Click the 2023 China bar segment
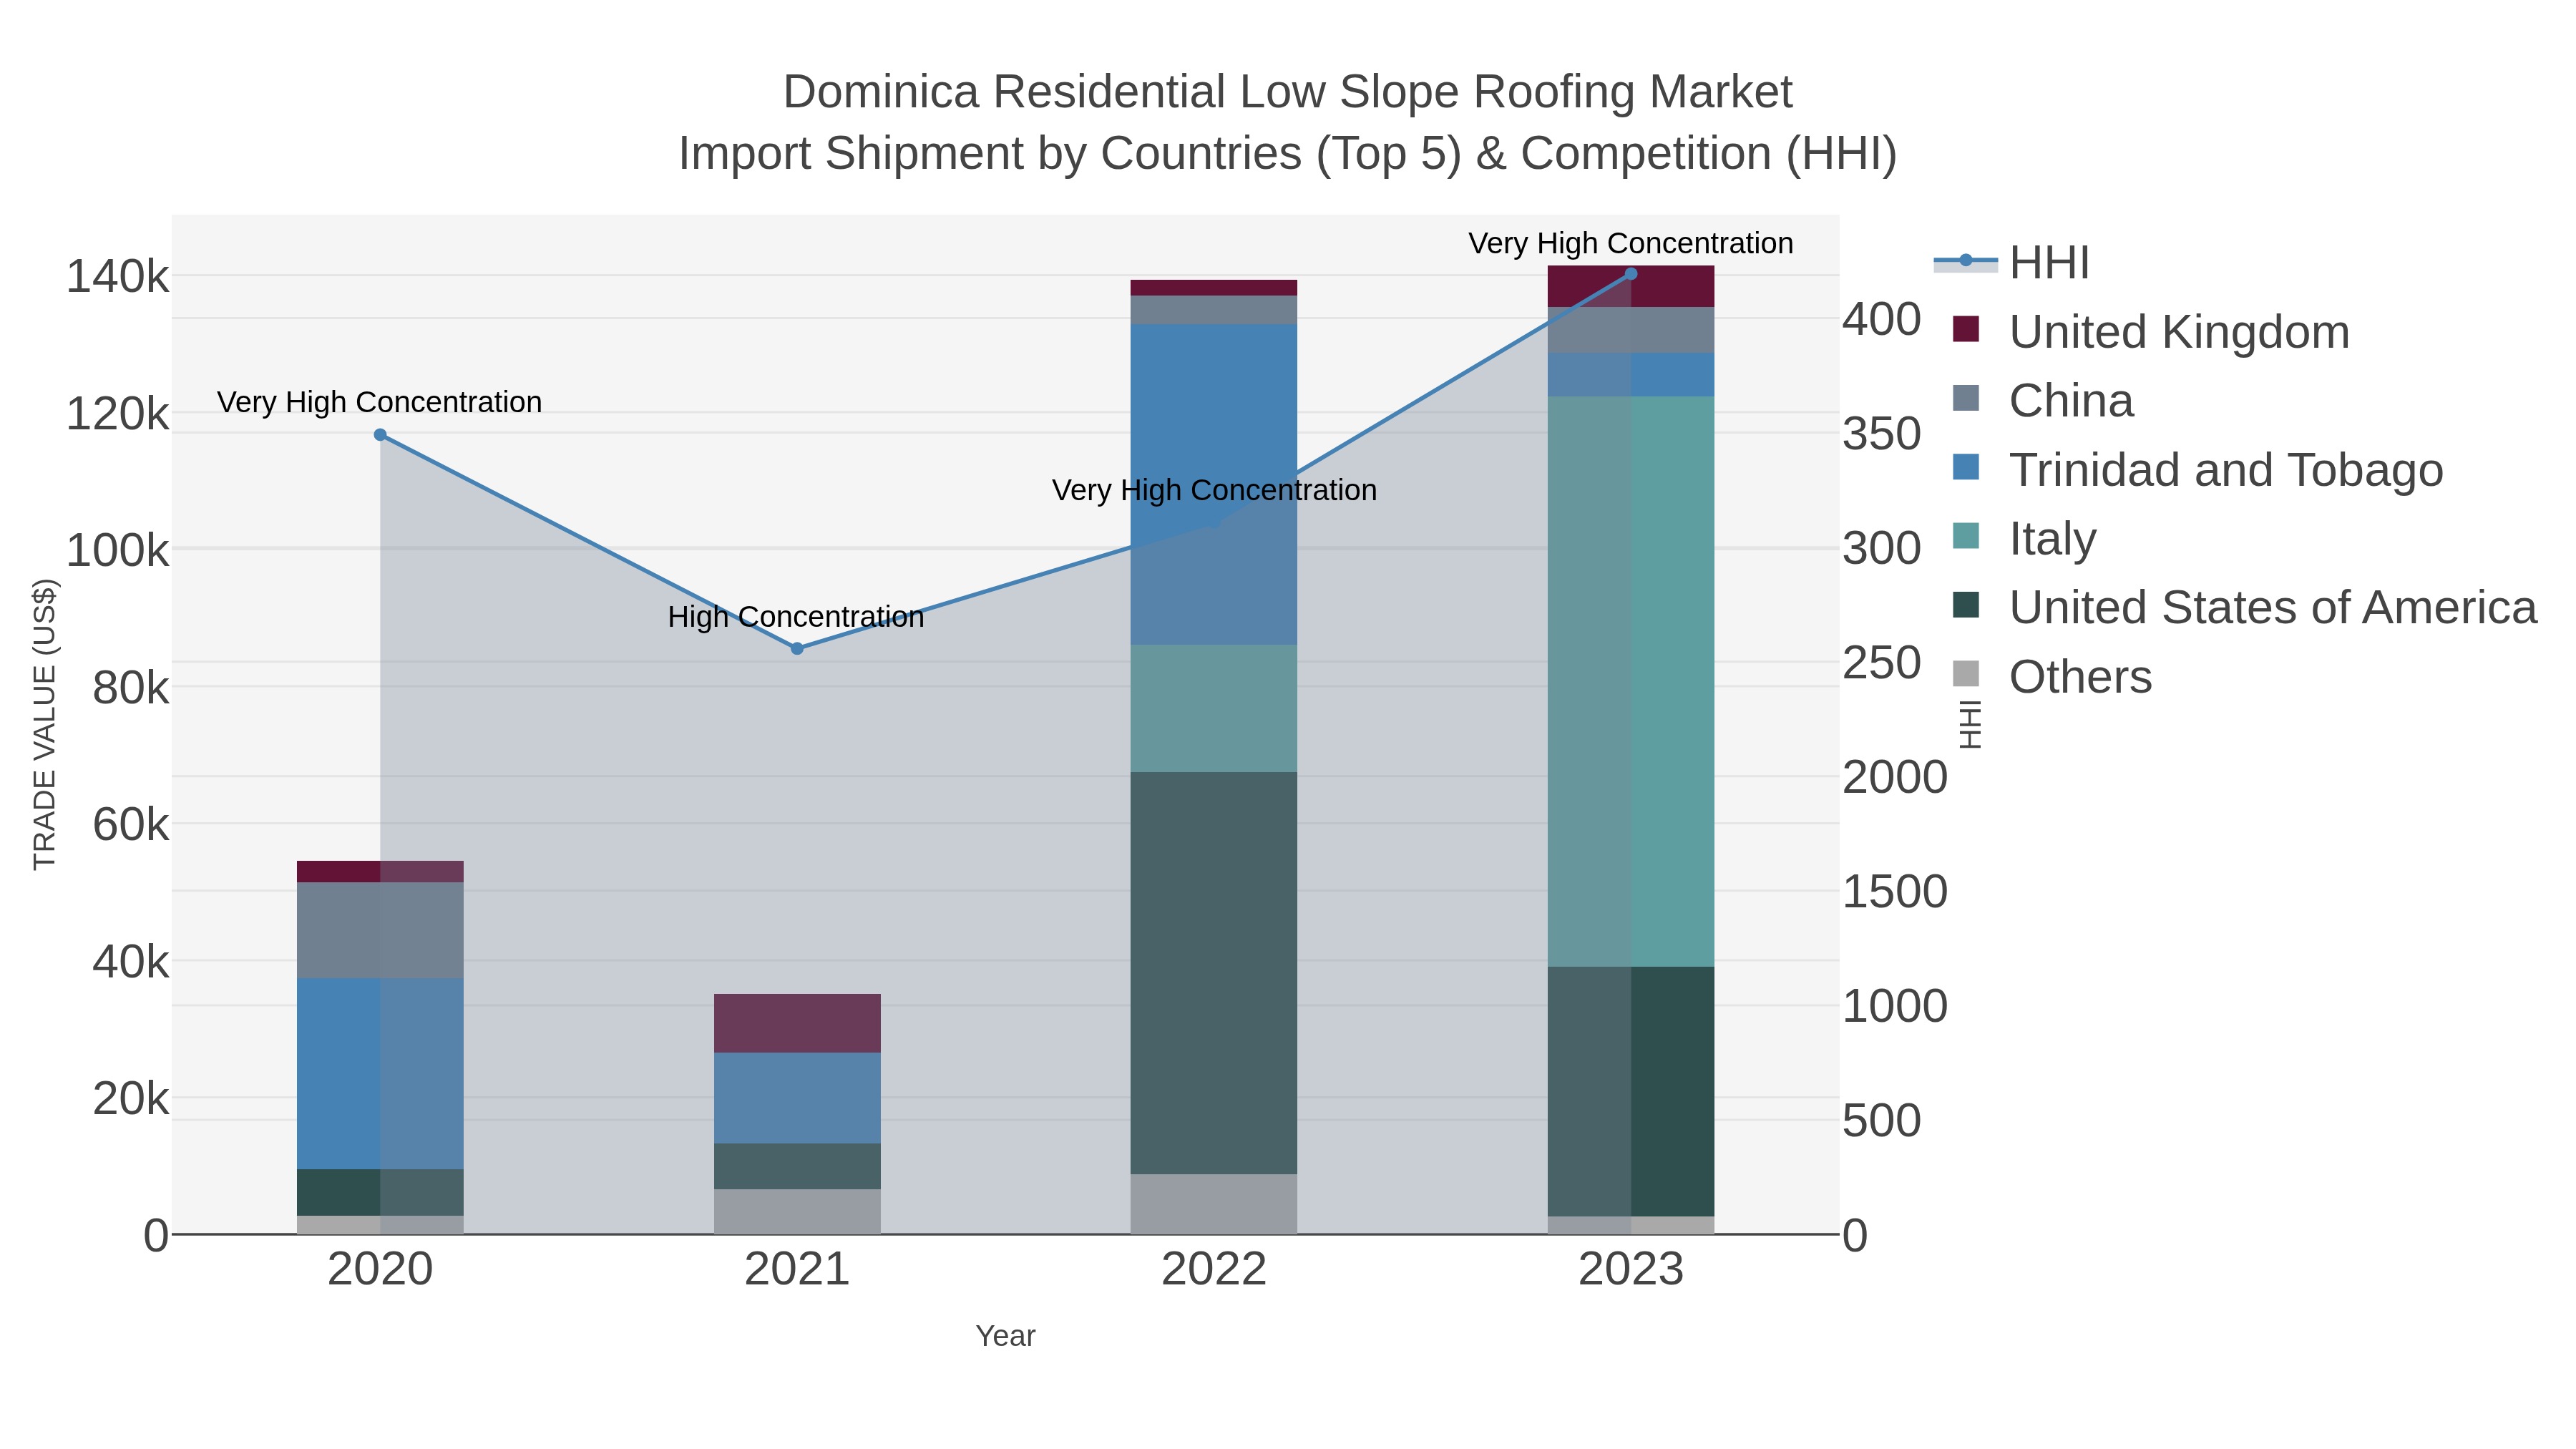This screenshot has width=2576, height=1449. click(x=1631, y=330)
